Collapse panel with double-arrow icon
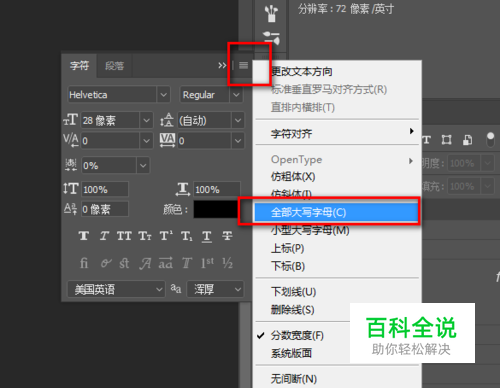This screenshot has height=388, width=500. point(222,65)
